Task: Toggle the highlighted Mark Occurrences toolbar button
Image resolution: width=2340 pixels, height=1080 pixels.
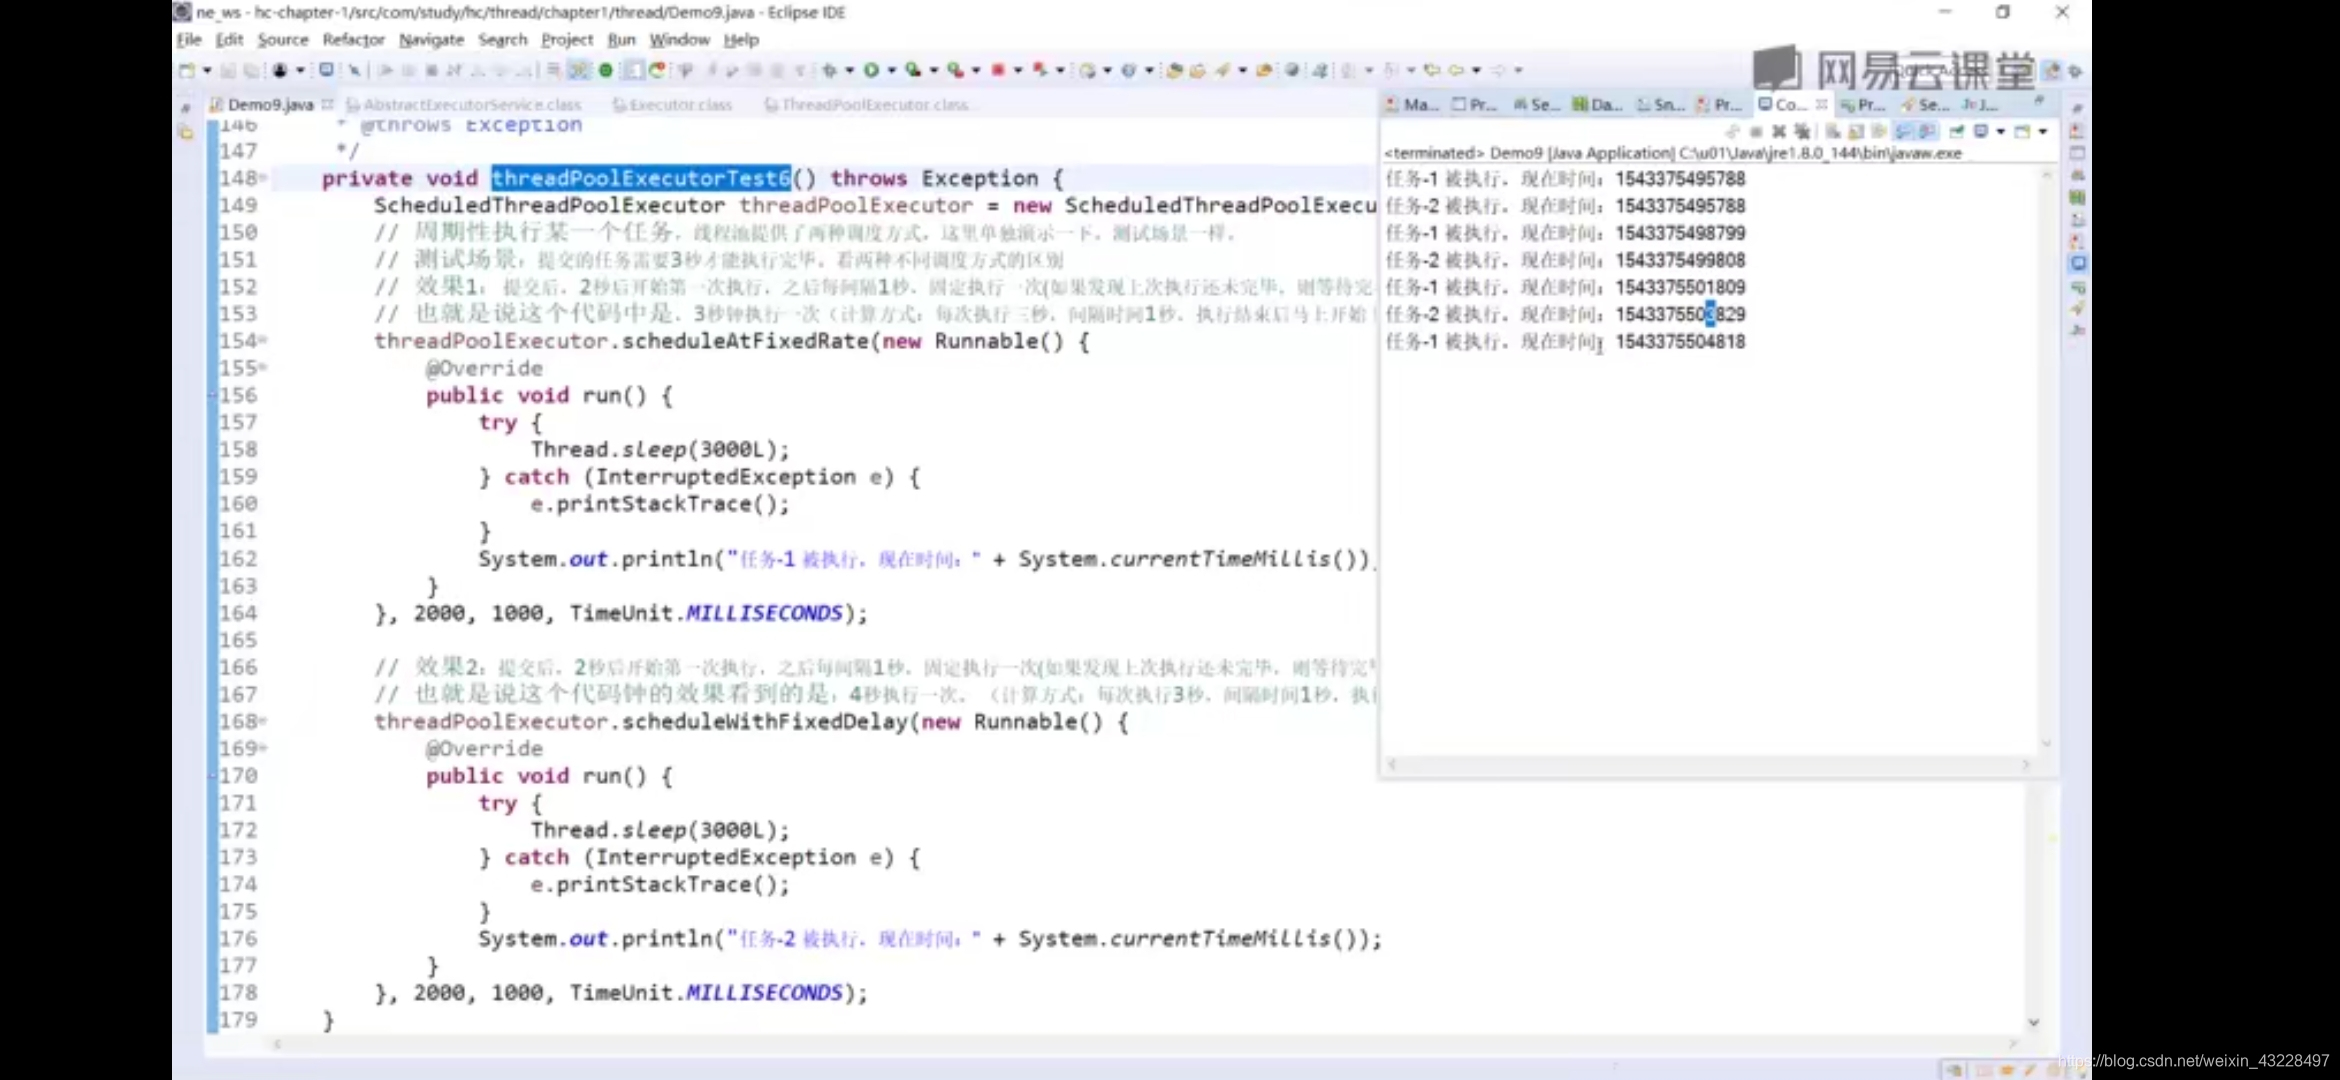Action: click(579, 70)
